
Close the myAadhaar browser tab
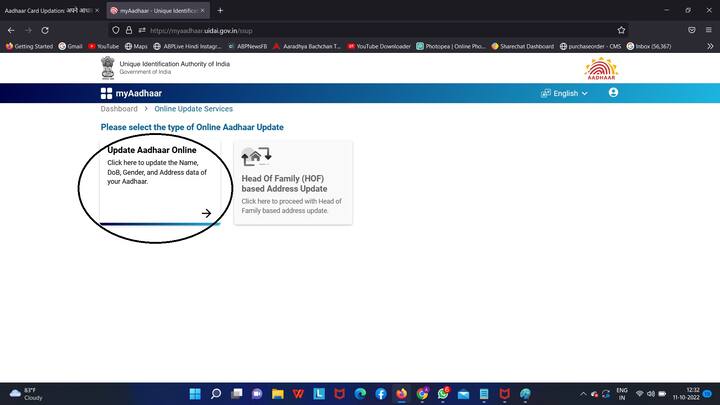coord(202,10)
